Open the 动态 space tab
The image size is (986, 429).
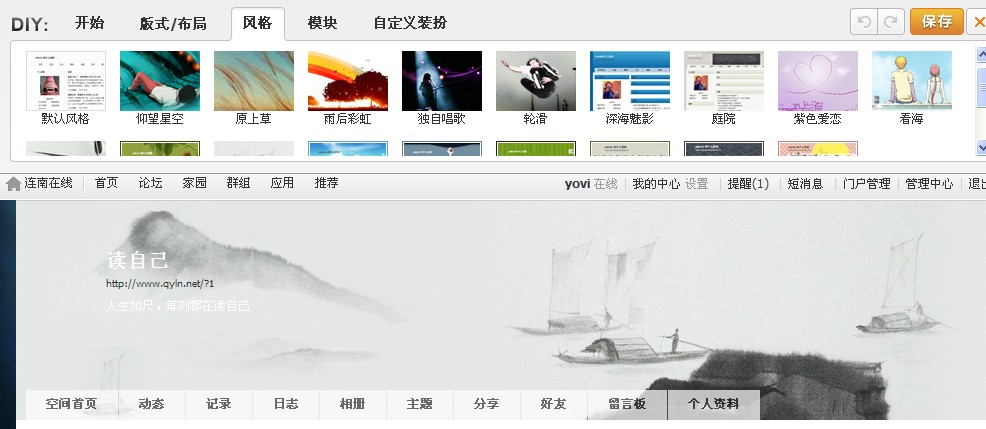point(152,404)
